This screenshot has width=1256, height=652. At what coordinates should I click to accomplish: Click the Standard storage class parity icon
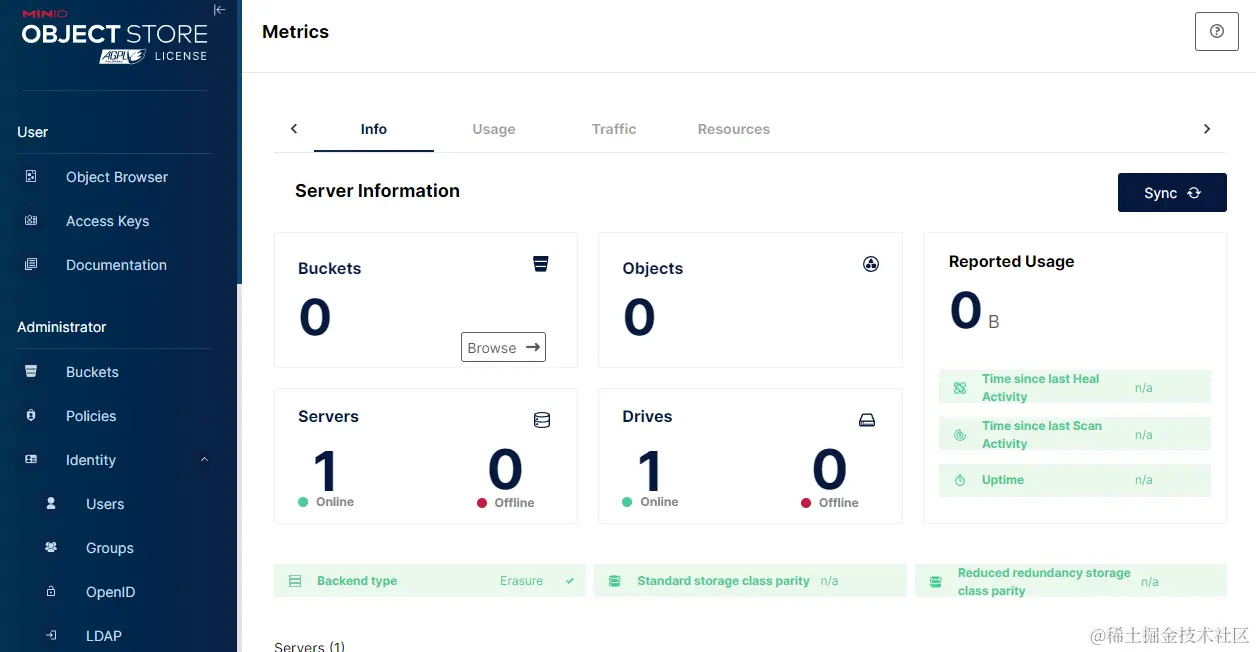click(x=615, y=581)
